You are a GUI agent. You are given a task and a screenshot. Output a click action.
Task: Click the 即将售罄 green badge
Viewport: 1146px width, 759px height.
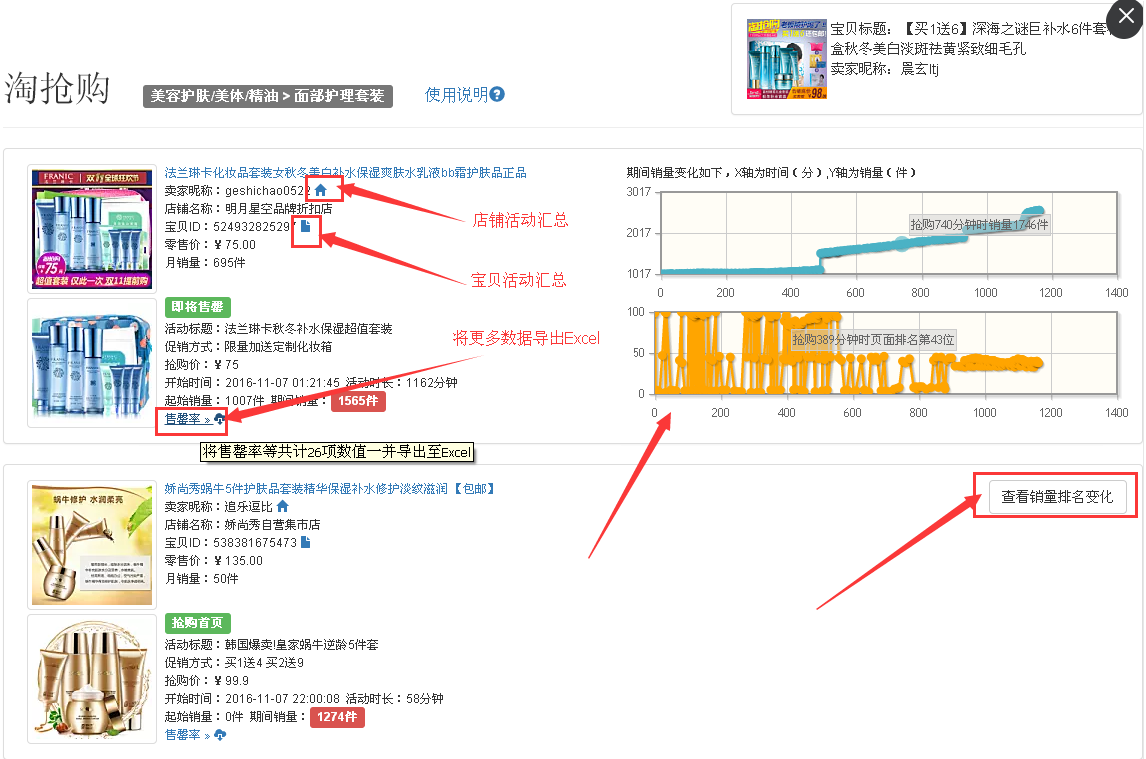point(197,307)
